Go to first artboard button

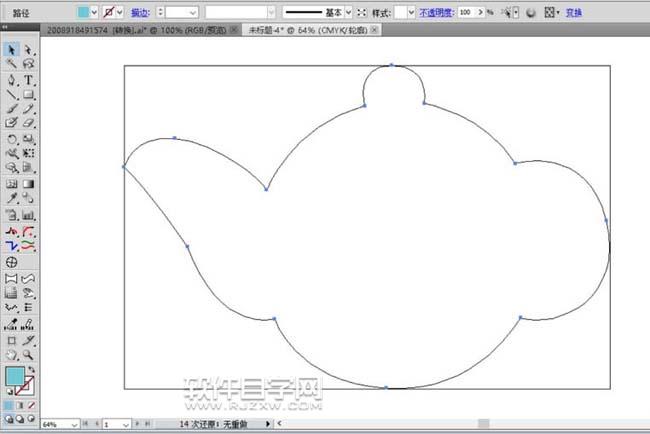pos(85,424)
